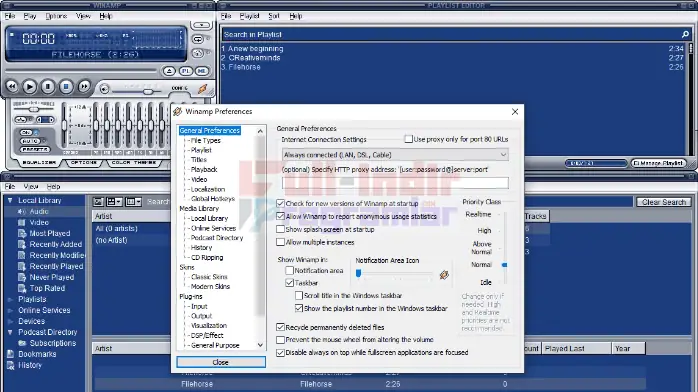
Task: Open the Recently Played library view
Action: pos(56,266)
